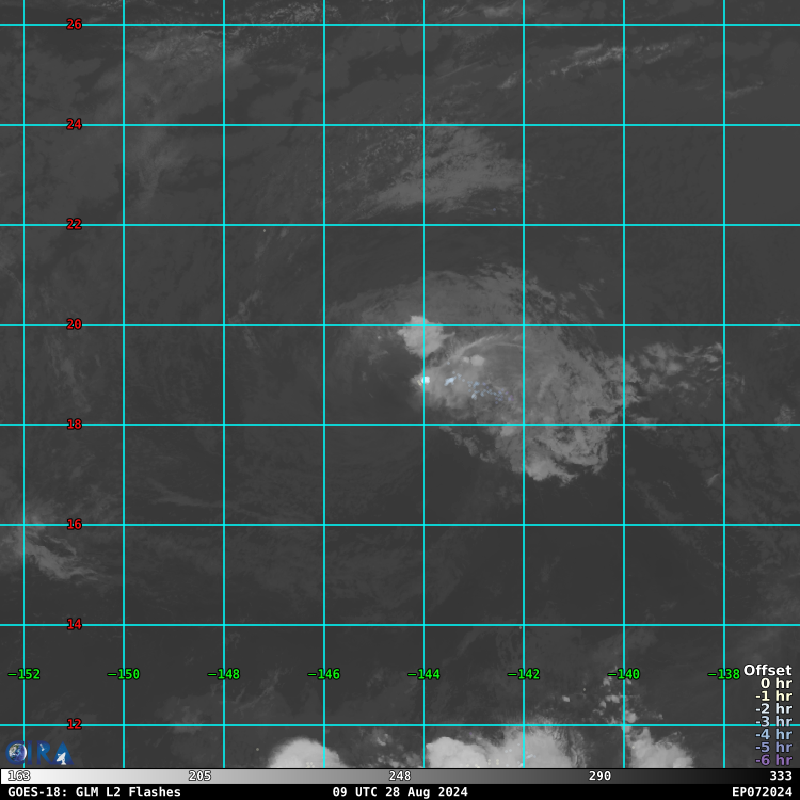Screen dimensions: 800x800
Task: Click the GOES-18: GLM L2 Flashes caption
Action: 94,792
